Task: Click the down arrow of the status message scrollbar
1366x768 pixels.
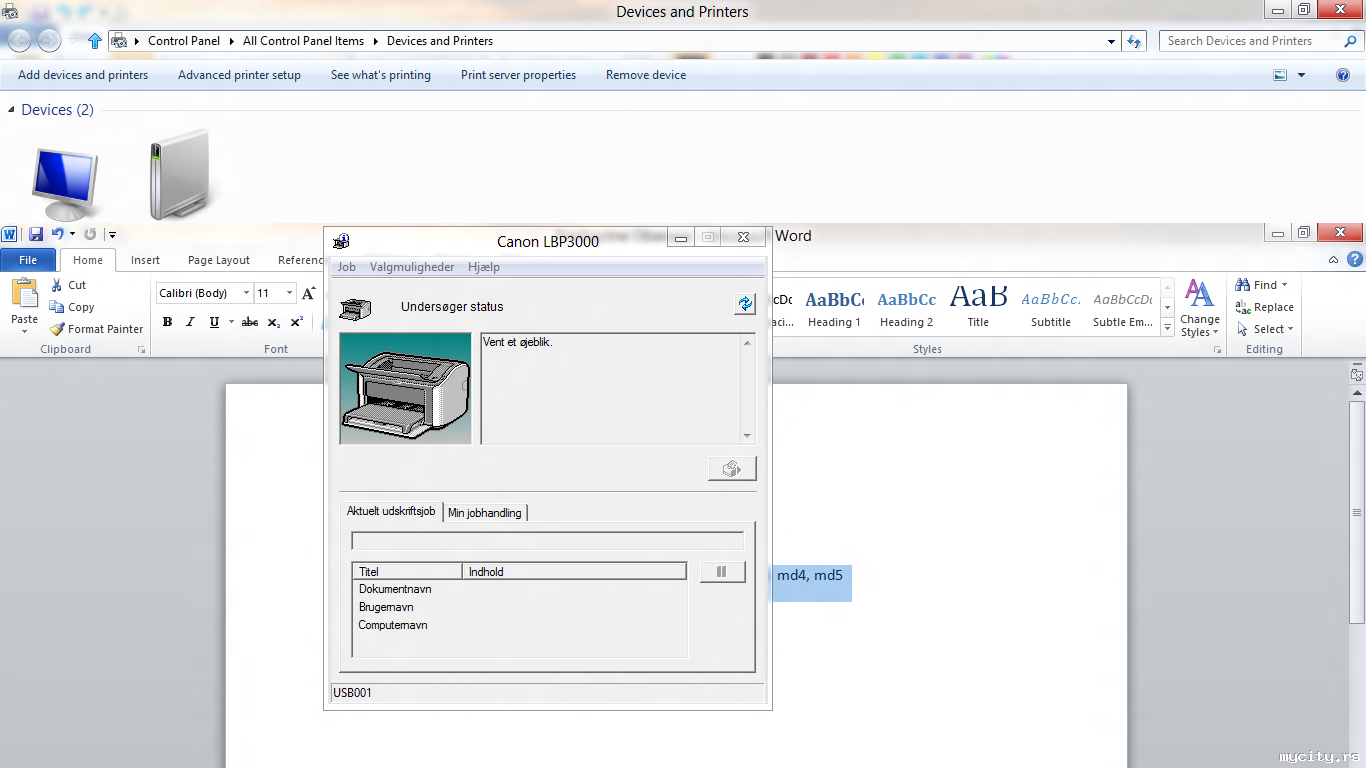Action: 747,436
